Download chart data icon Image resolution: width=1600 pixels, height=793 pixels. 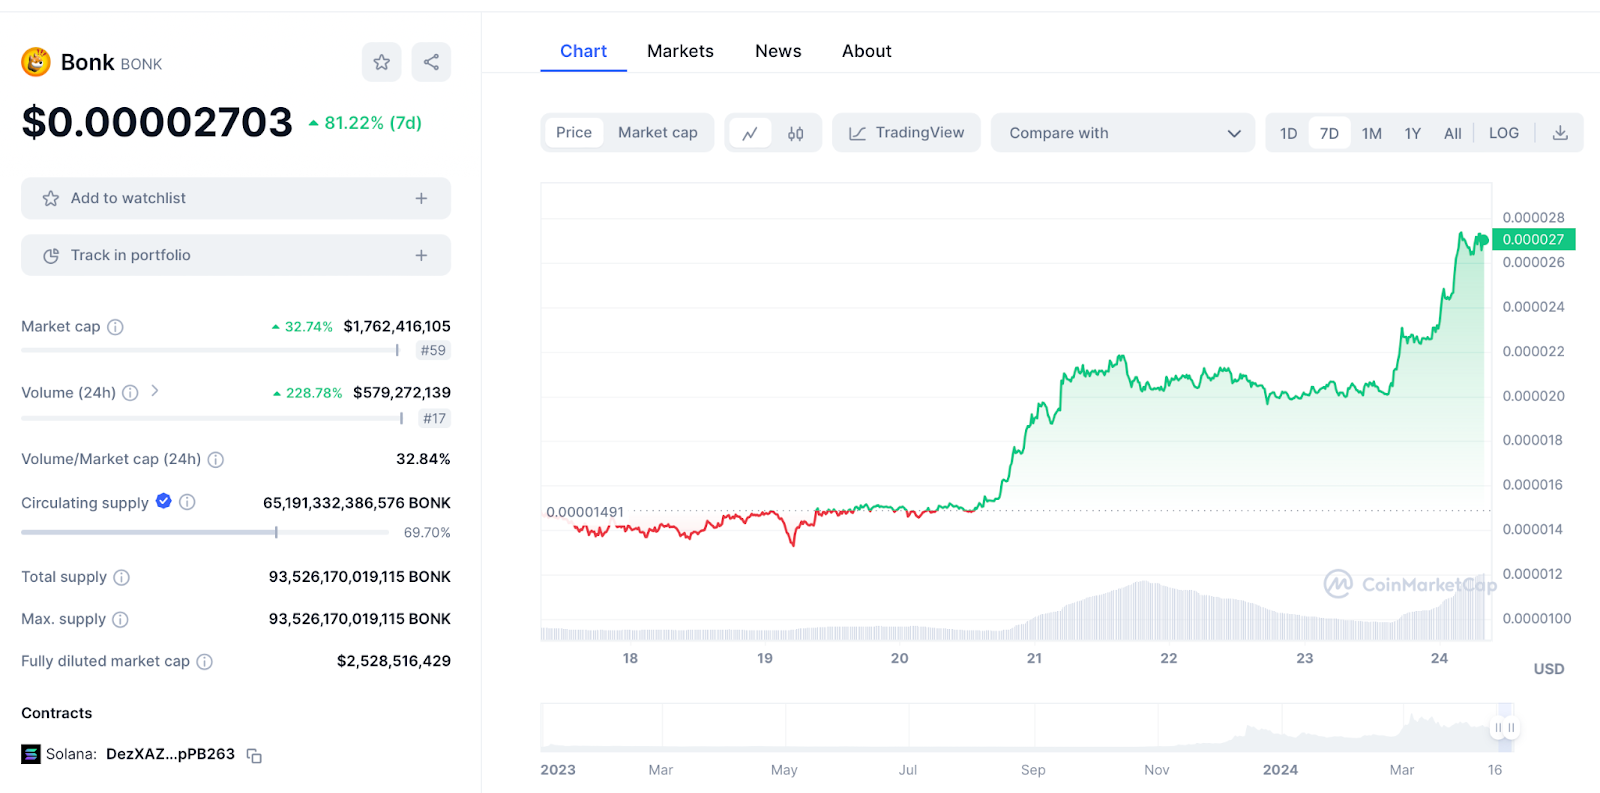point(1560,133)
